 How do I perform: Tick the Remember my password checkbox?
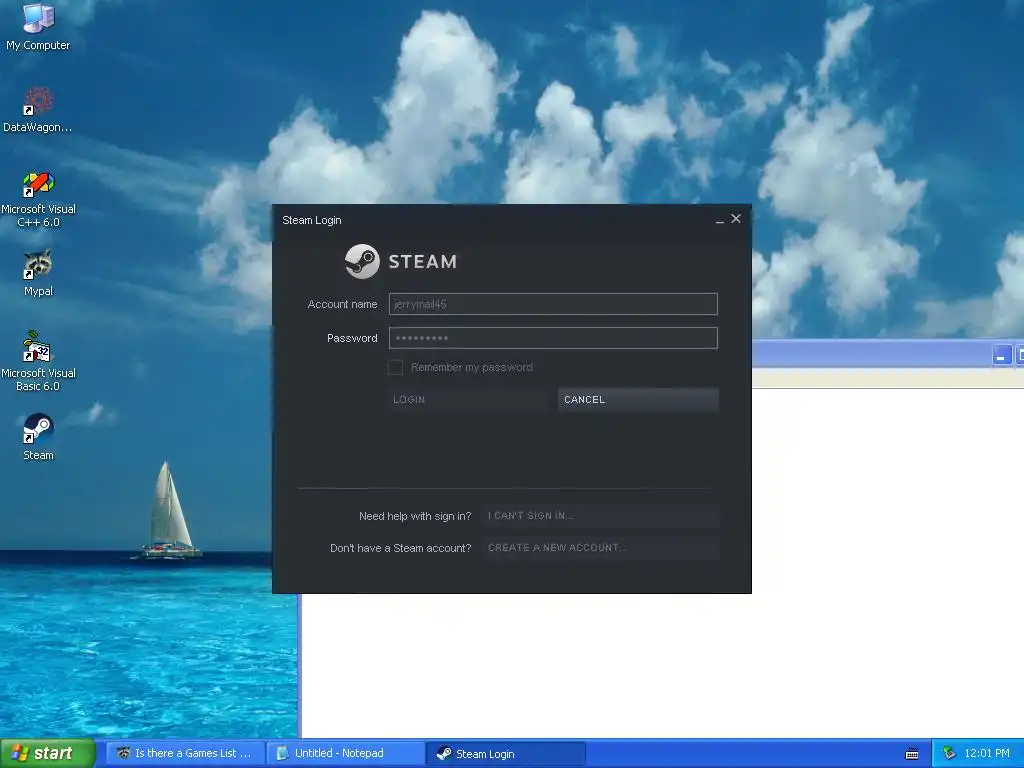395,367
